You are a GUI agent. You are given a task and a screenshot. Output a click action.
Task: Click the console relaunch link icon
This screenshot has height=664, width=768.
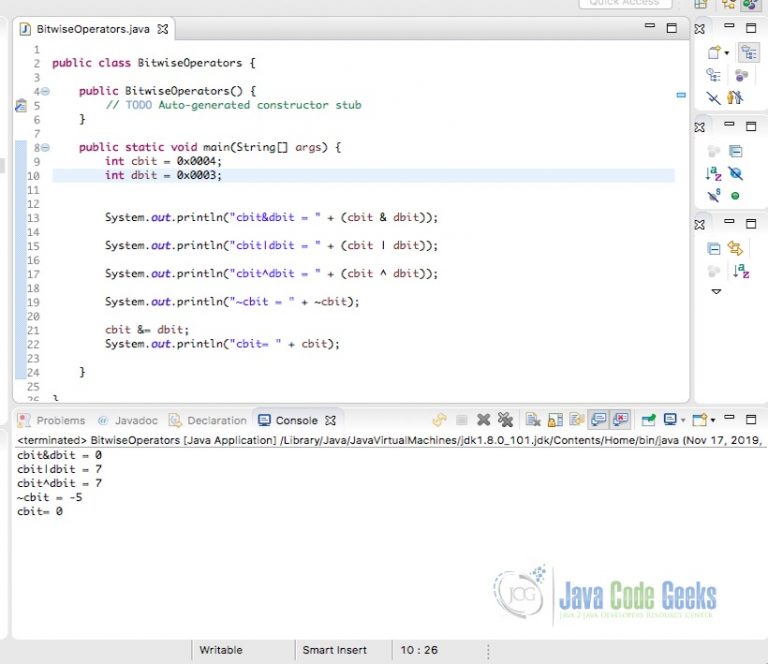click(439, 420)
